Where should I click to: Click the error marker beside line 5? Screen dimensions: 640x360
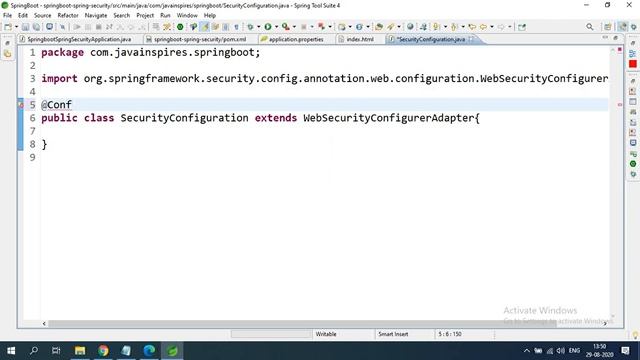tap(20, 105)
